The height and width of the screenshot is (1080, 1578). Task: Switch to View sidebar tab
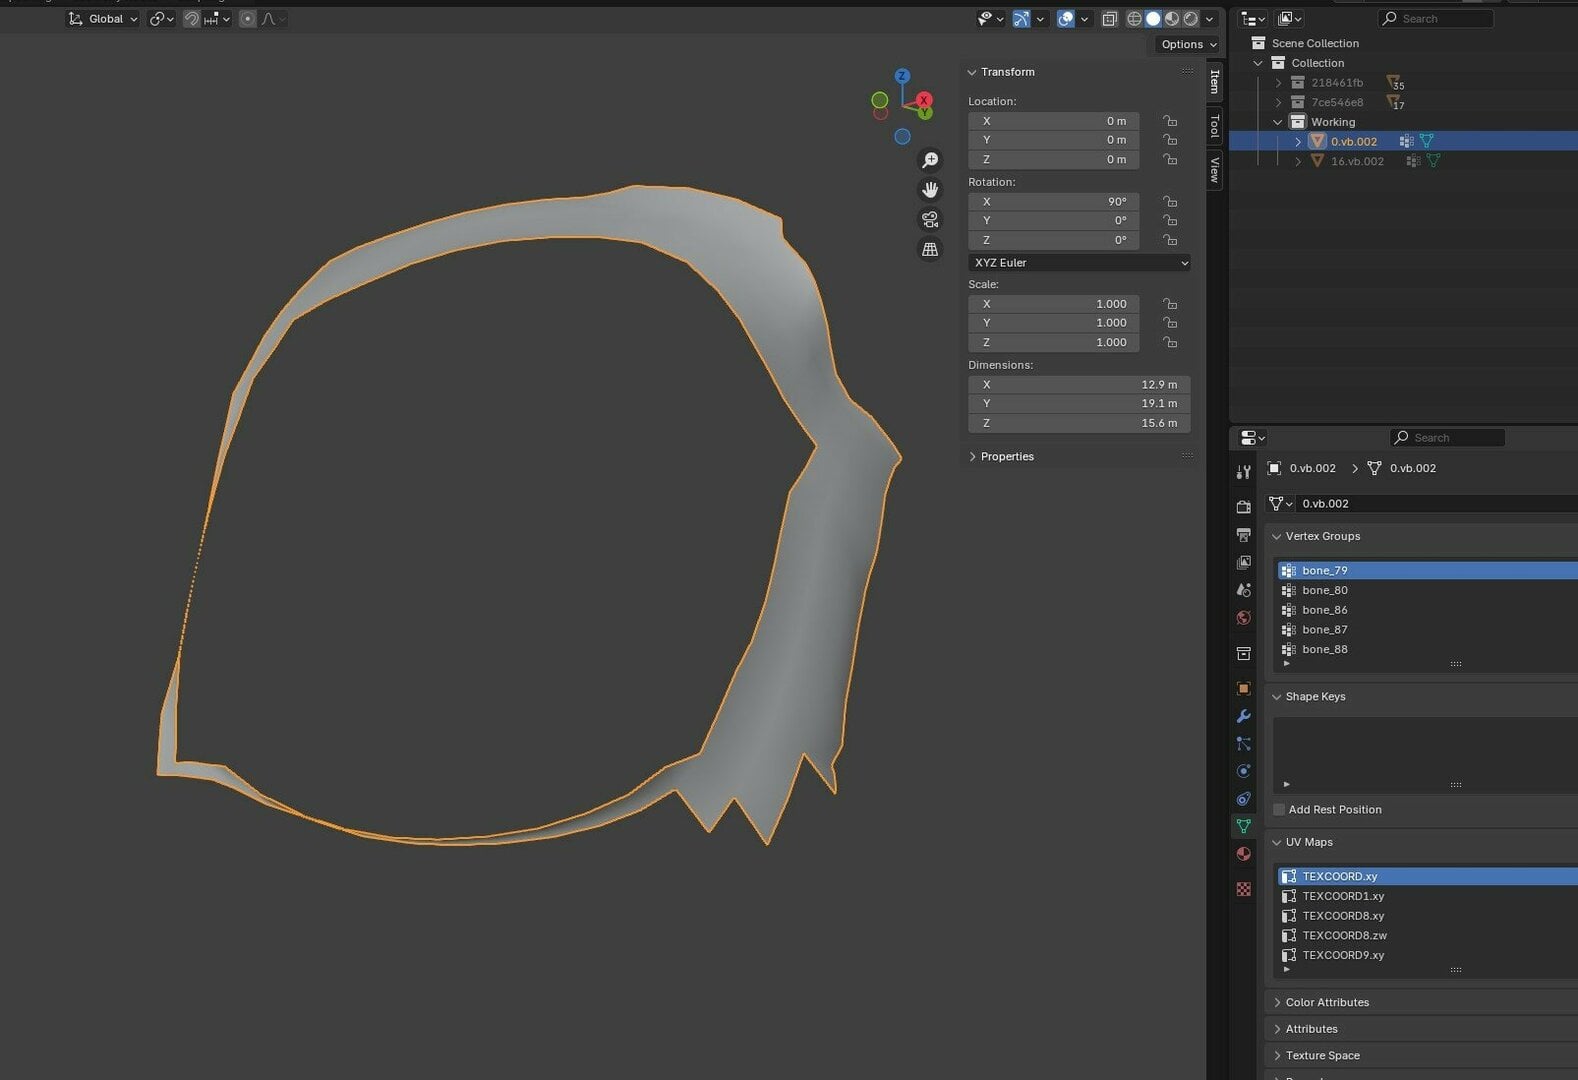point(1214,169)
